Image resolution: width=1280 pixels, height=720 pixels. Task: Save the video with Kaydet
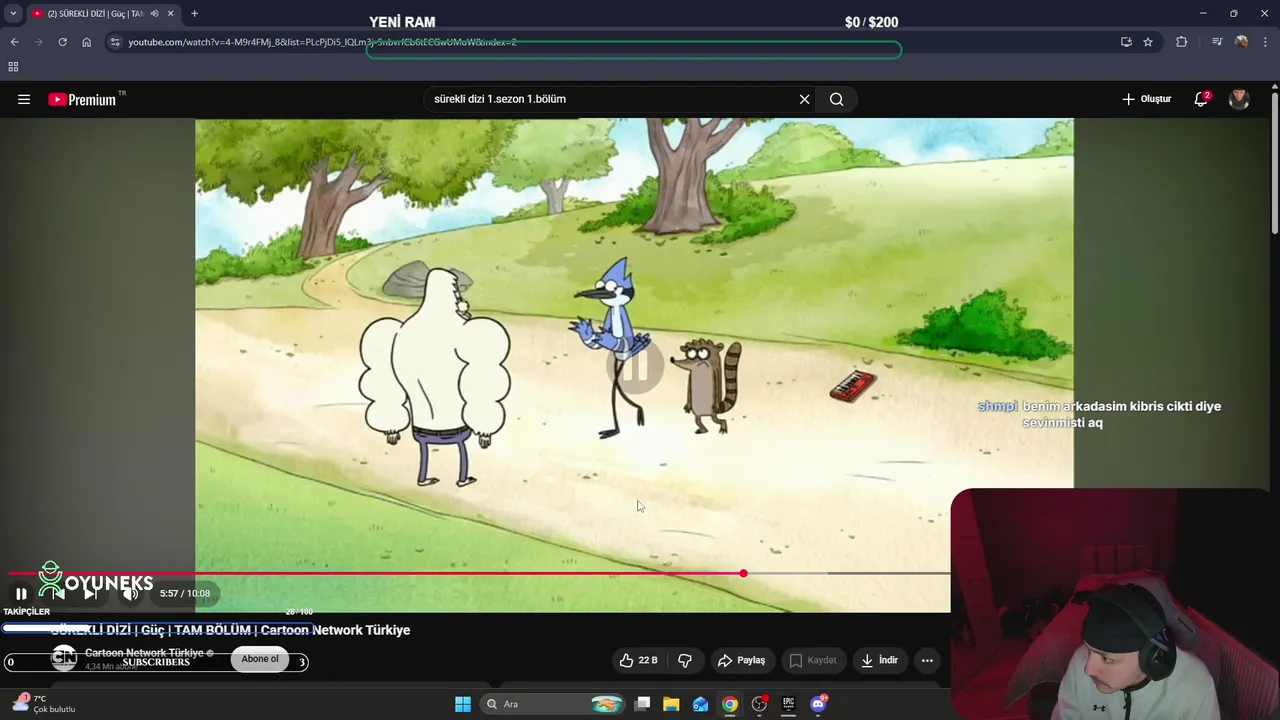click(812, 660)
